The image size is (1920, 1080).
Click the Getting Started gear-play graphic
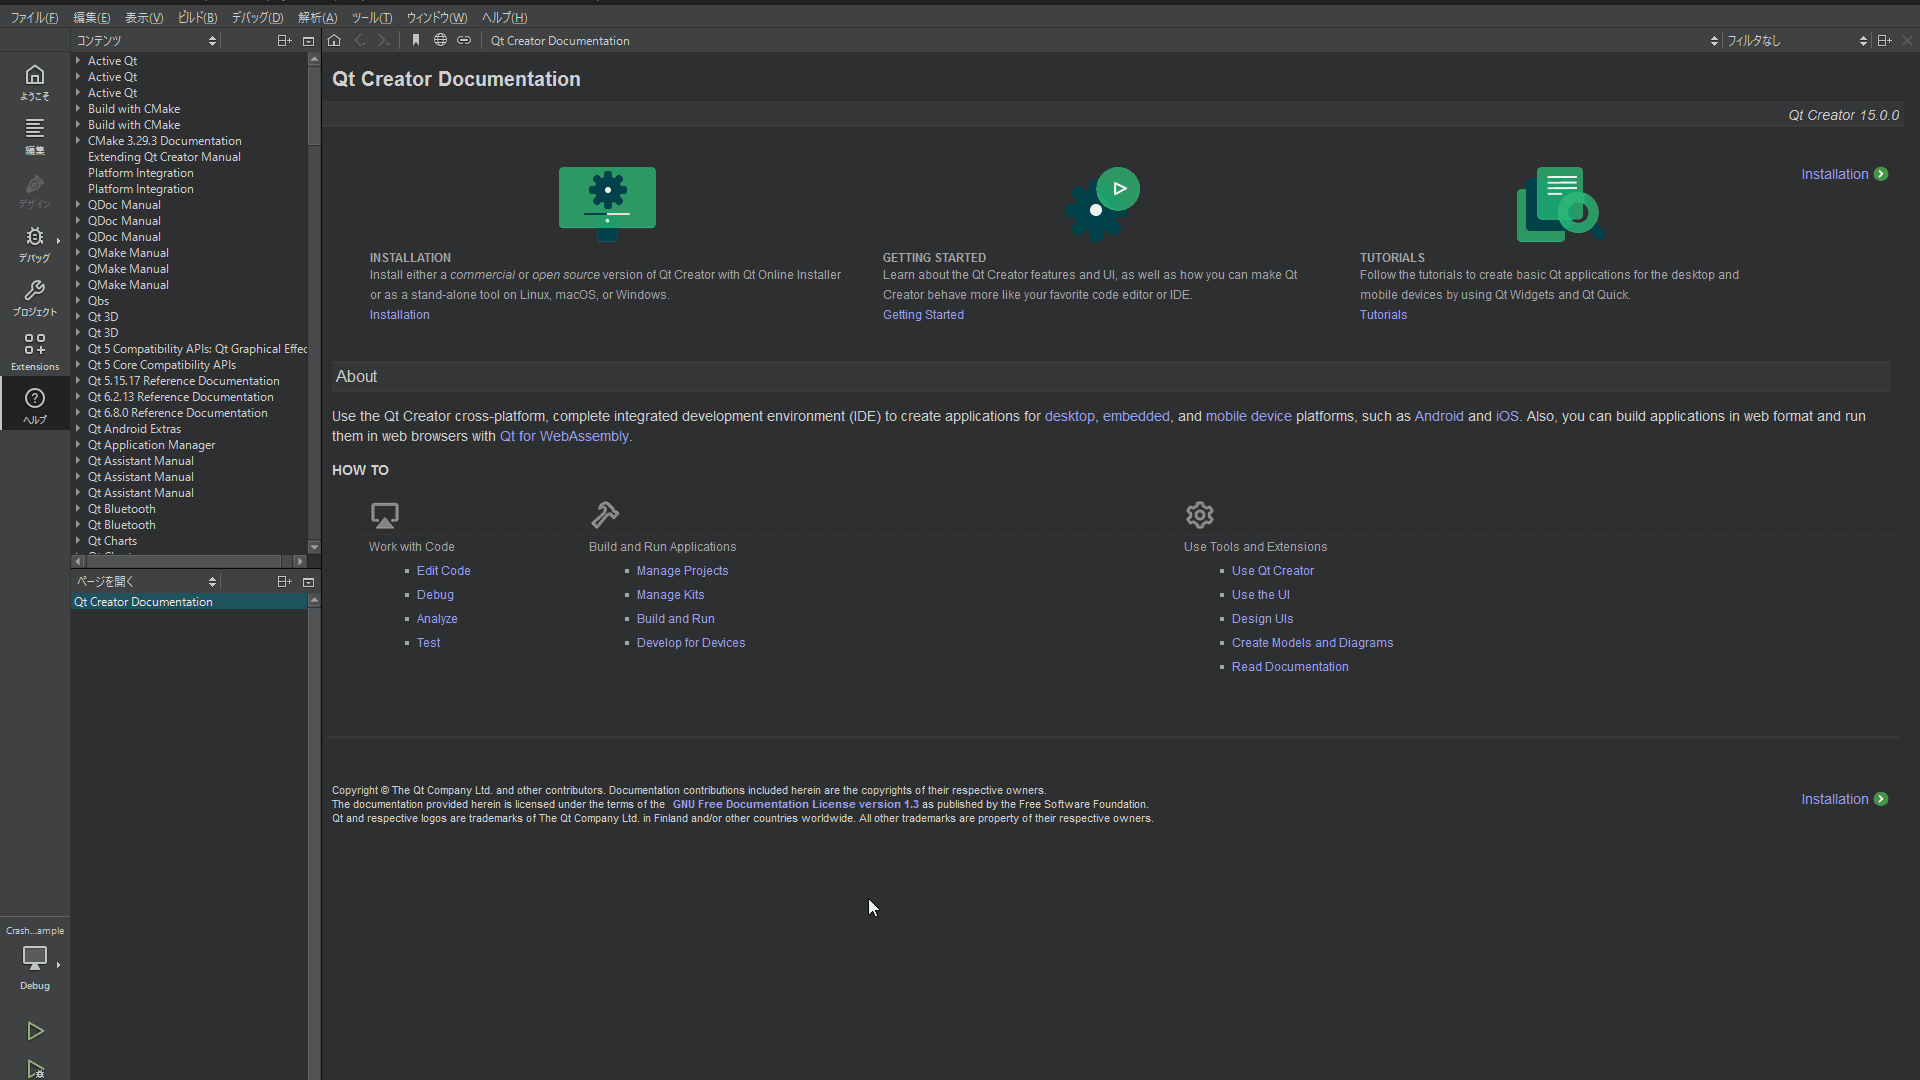coord(1102,204)
